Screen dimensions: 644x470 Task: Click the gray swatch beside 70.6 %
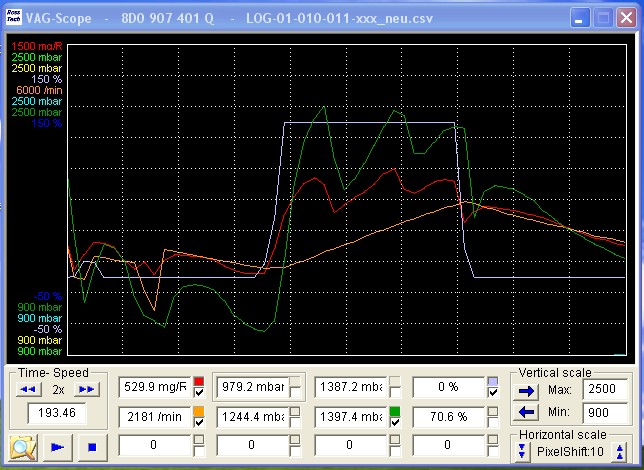(x=493, y=412)
